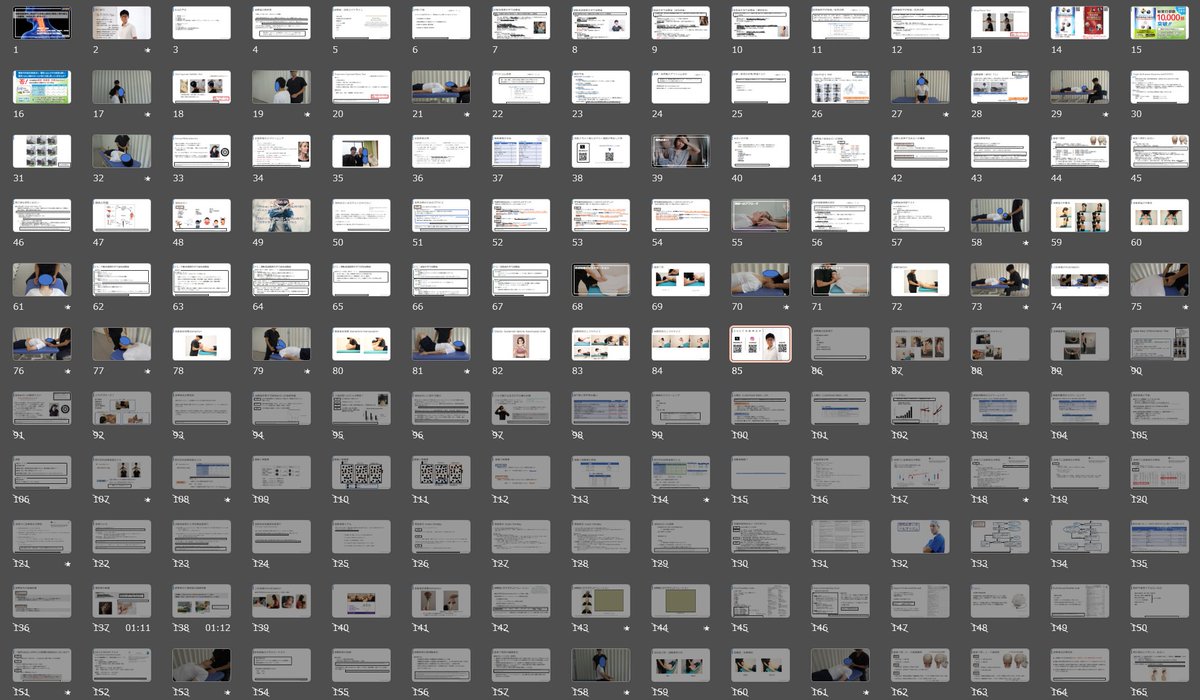Screen dimensions: 1200x700
Task: Select slide 15 thumbnail showing 10,000 banner
Action: pos(1160,23)
